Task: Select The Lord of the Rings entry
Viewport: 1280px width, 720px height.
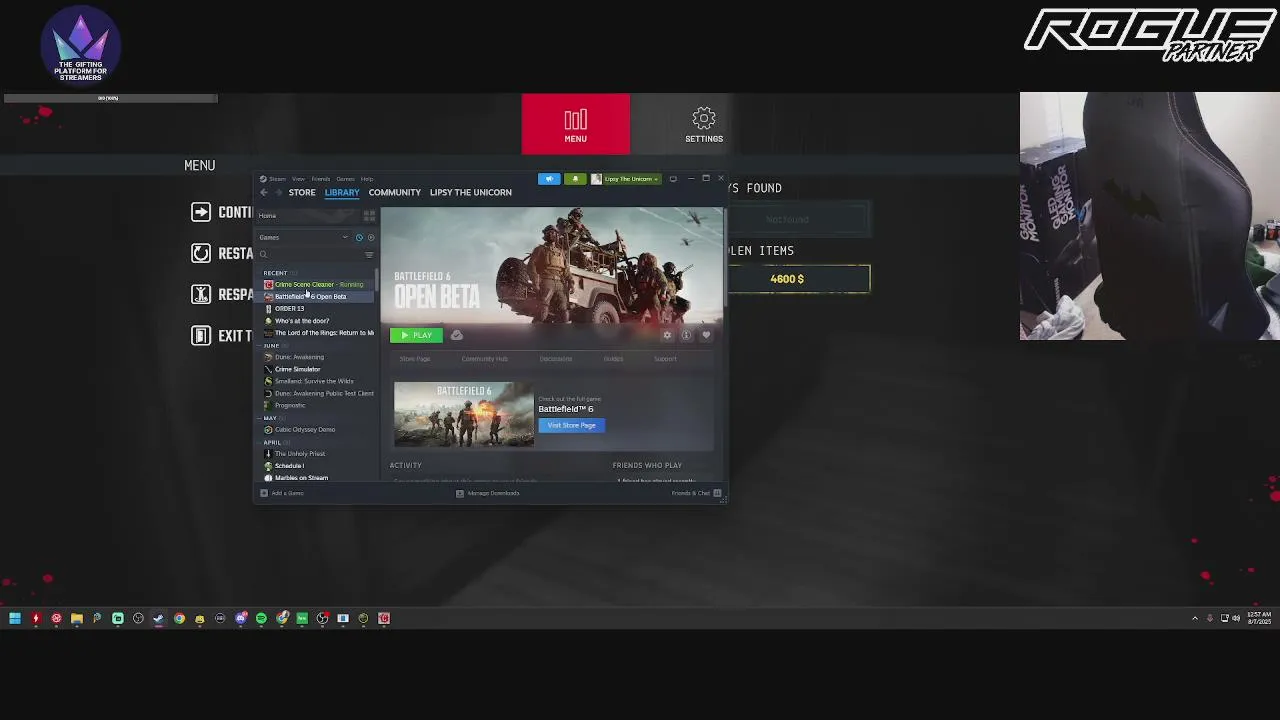Action: pos(318,333)
